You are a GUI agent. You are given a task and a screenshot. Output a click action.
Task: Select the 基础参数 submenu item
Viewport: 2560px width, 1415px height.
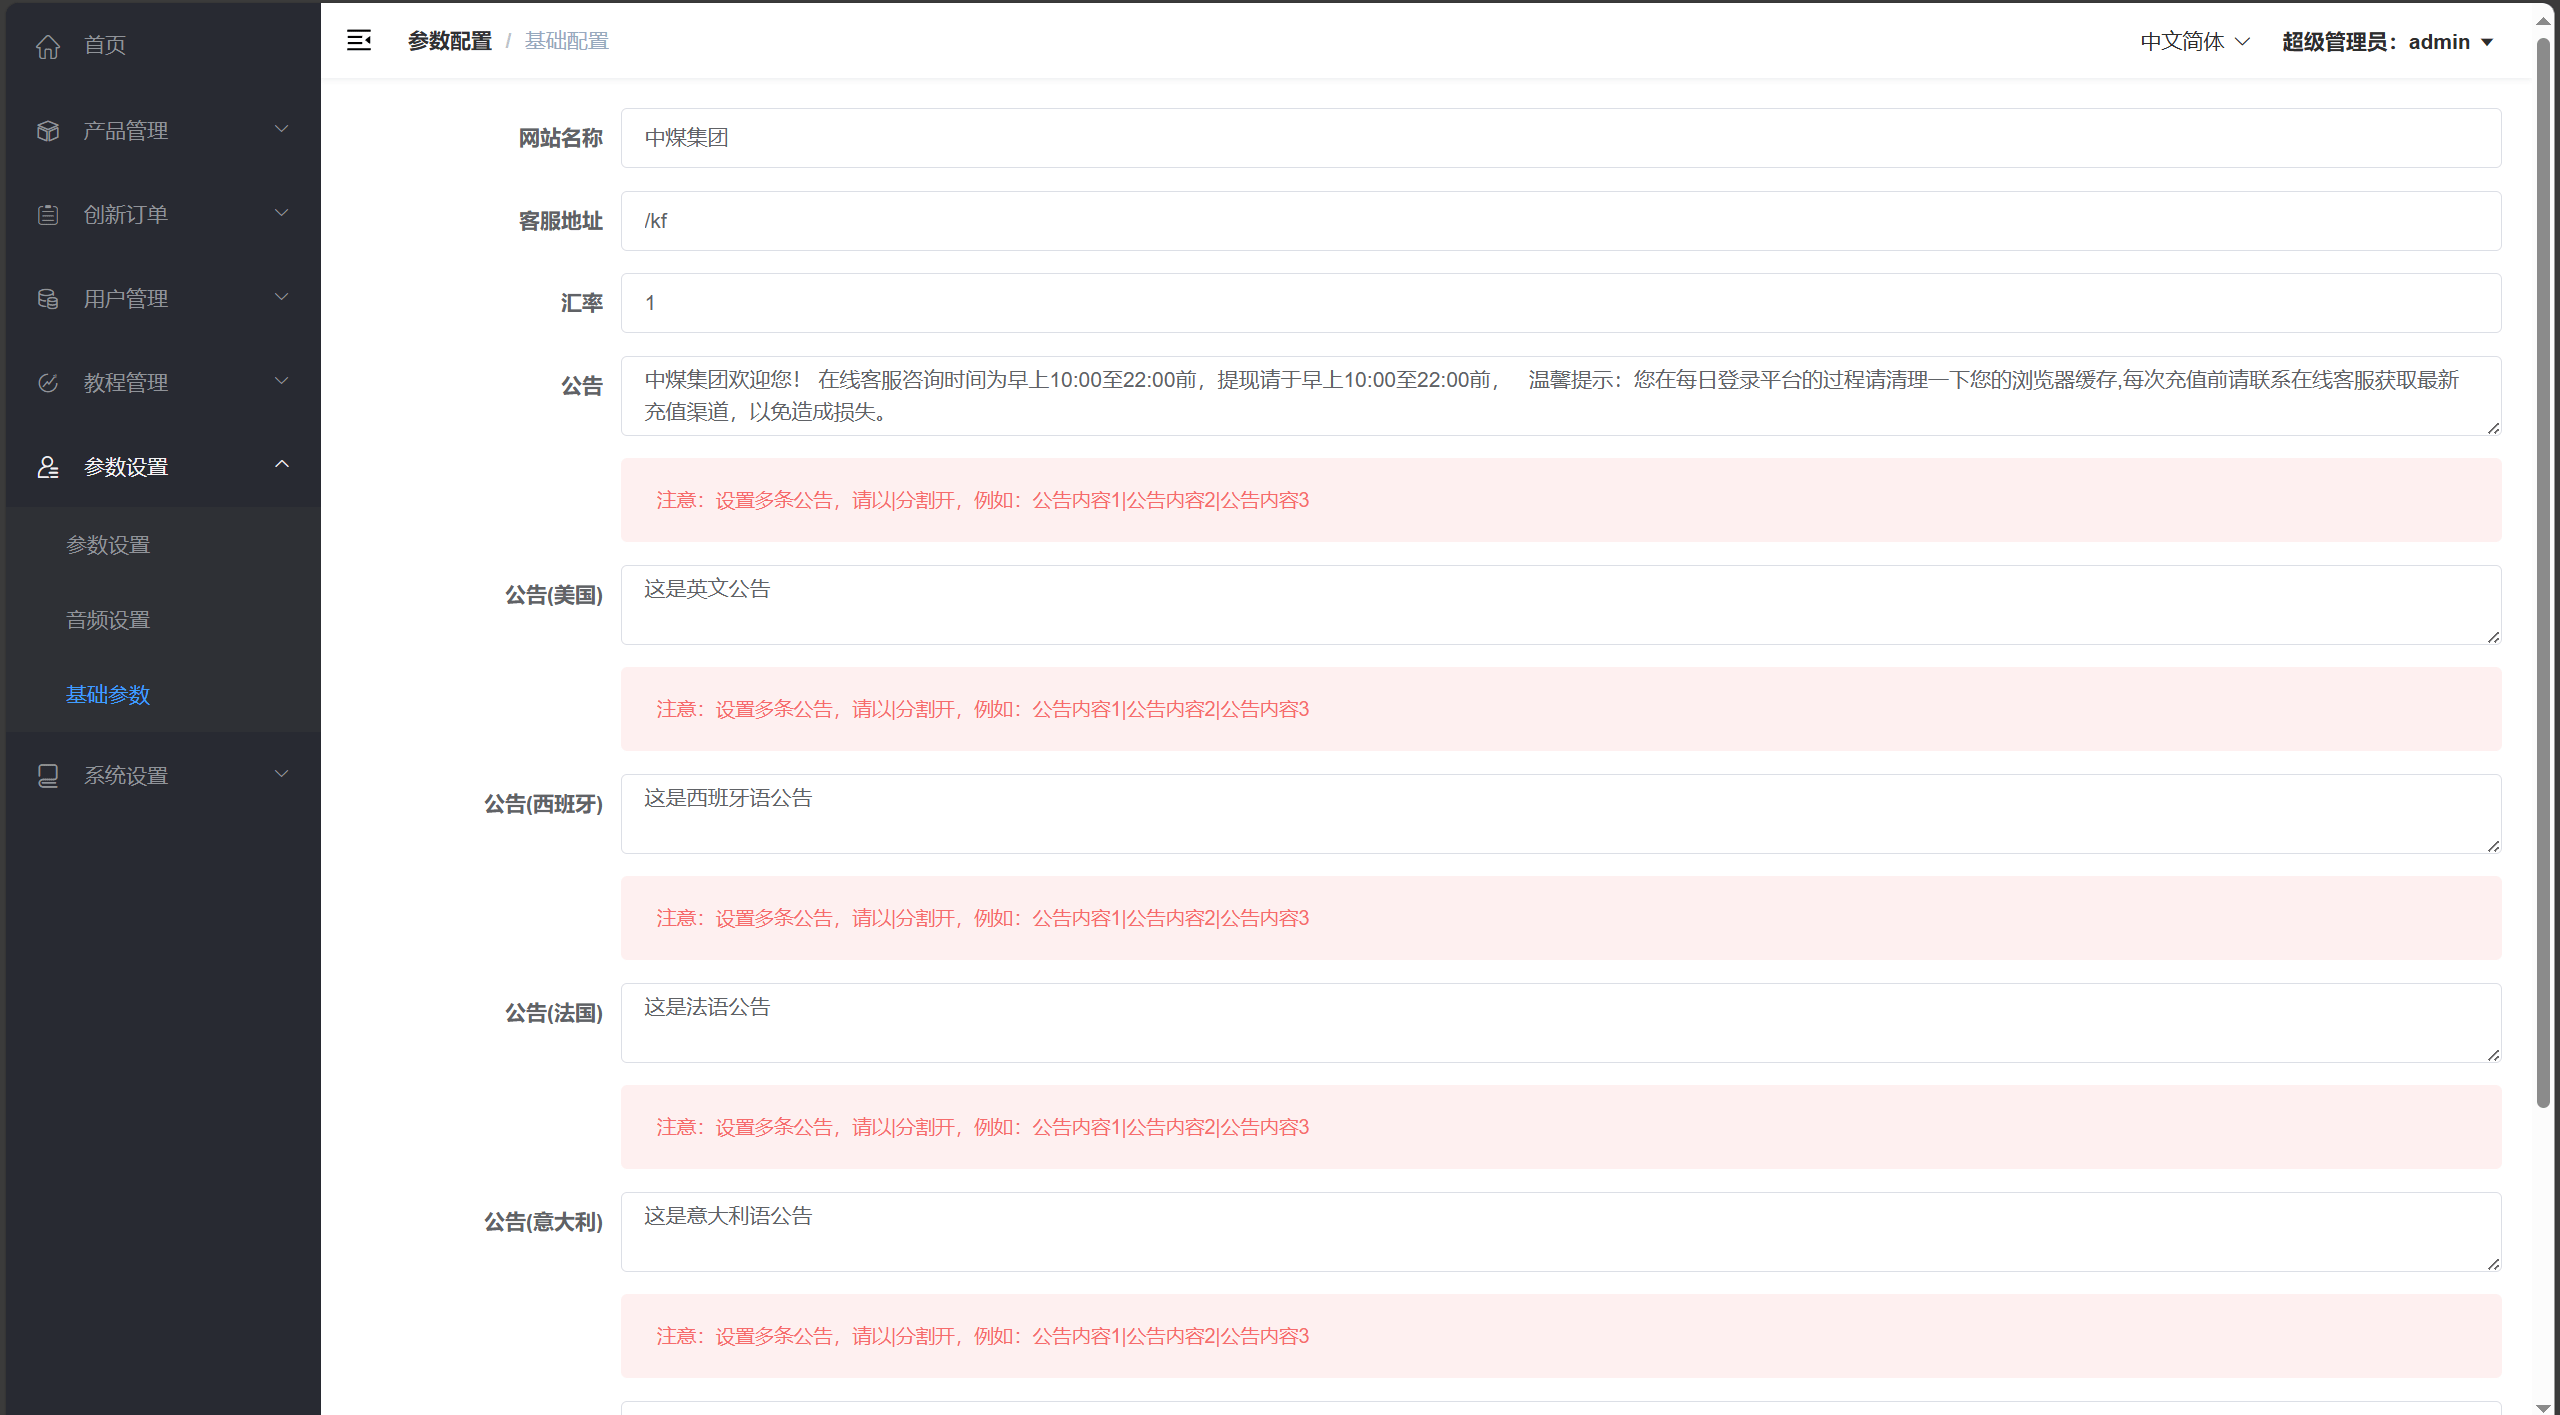click(x=108, y=695)
